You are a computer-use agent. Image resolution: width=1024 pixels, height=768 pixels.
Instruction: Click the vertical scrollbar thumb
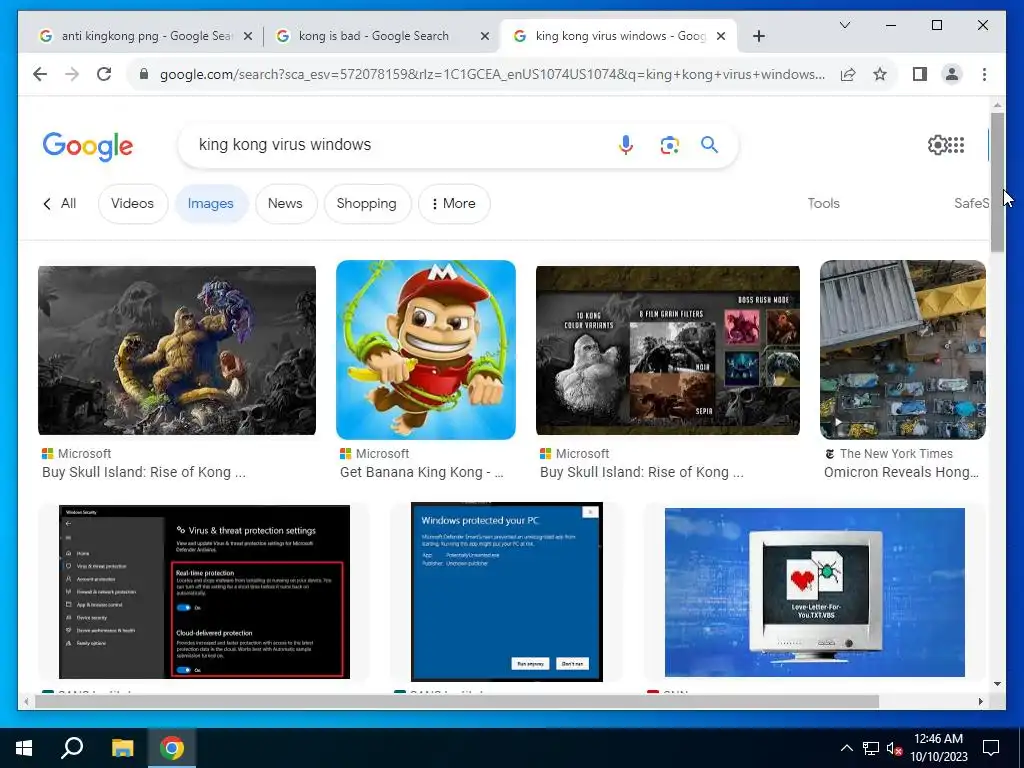[997, 183]
